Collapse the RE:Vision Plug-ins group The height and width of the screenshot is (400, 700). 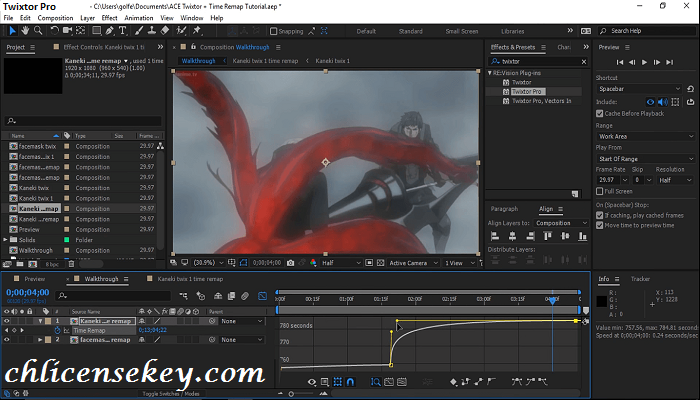pos(490,73)
